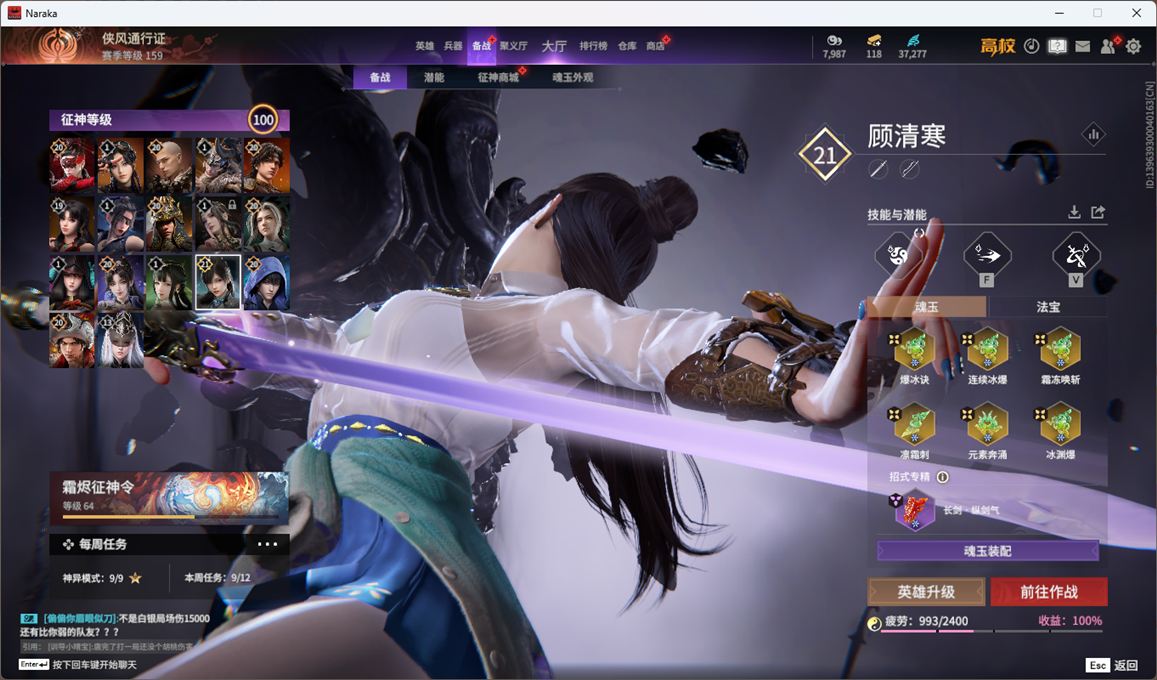Select the level 19 hero portrait
The image size is (1157, 680).
click(72, 224)
